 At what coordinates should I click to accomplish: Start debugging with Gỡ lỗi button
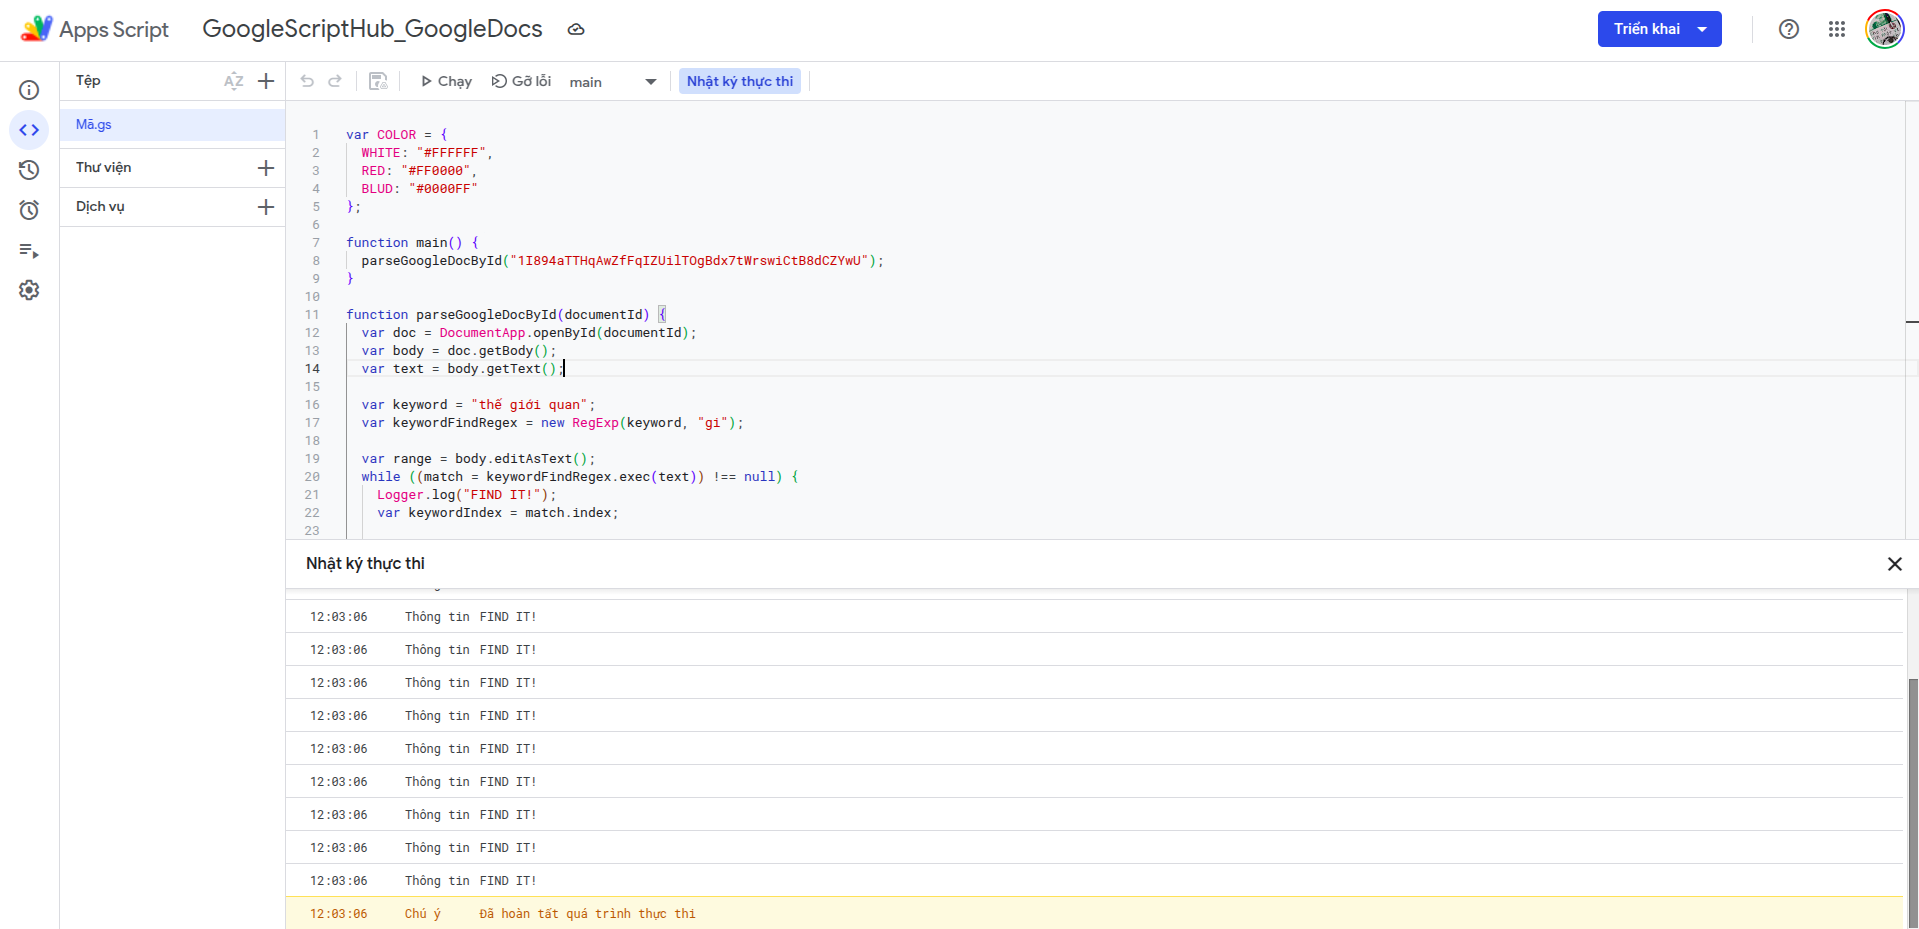coord(521,81)
